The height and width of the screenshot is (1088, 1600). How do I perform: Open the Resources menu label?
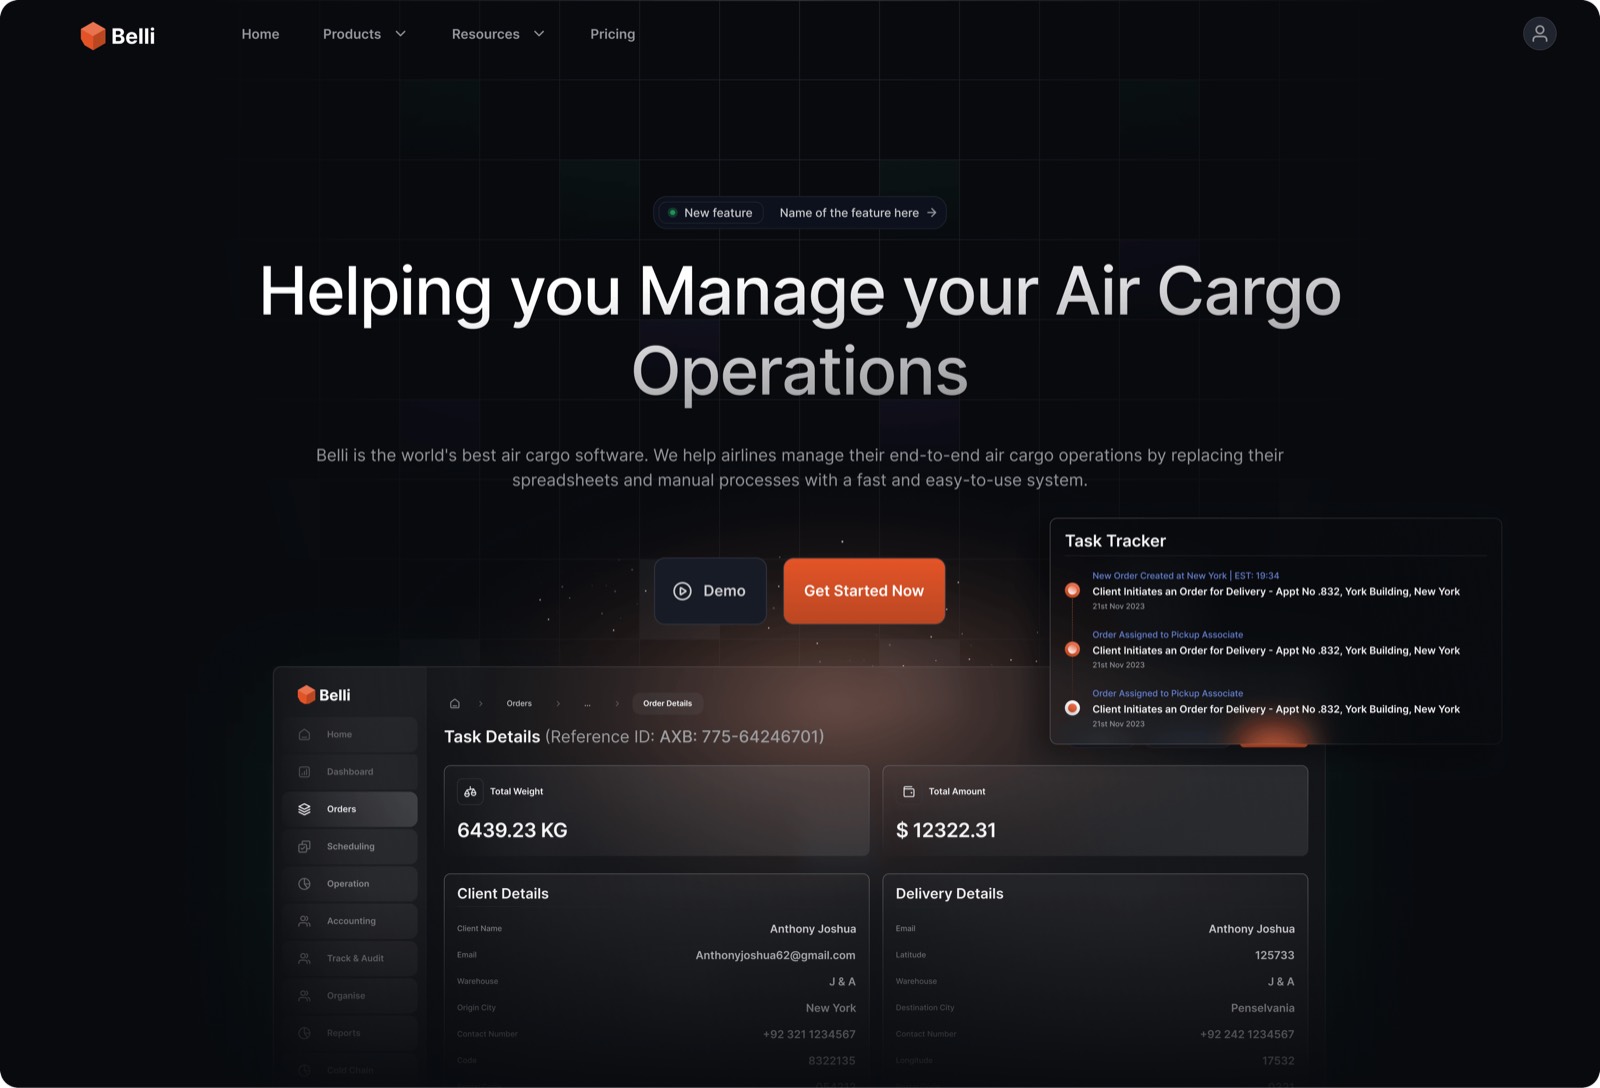point(485,34)
